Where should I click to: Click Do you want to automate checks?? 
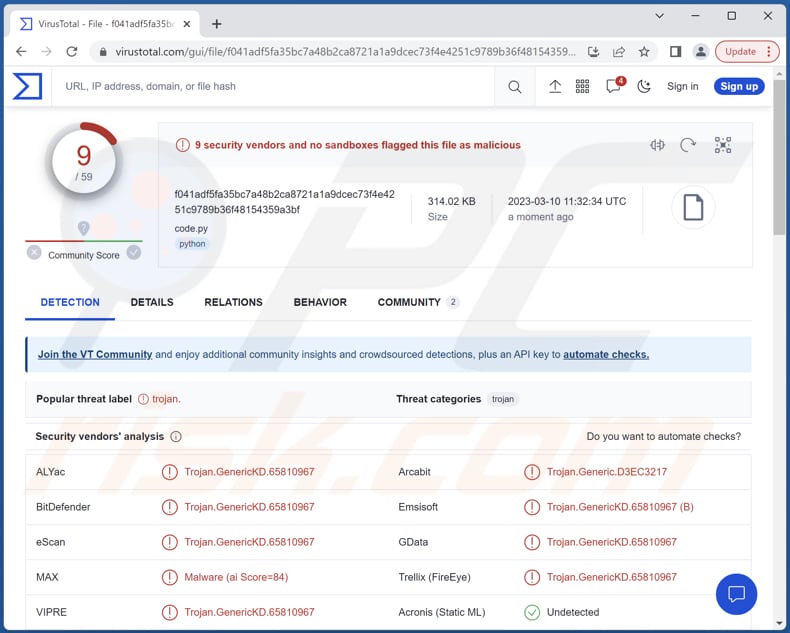[664, 437]
